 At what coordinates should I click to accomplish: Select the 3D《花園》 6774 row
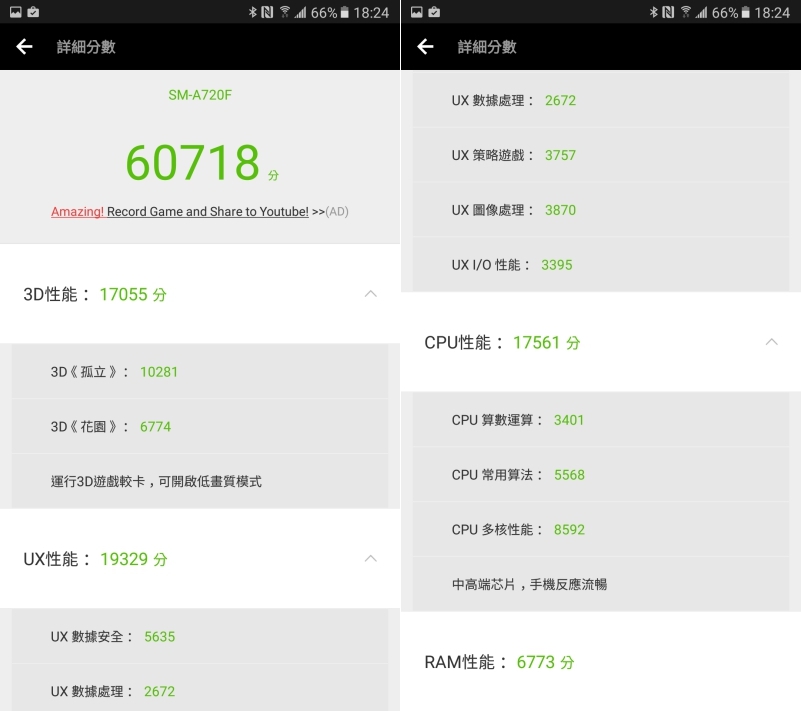200,426
